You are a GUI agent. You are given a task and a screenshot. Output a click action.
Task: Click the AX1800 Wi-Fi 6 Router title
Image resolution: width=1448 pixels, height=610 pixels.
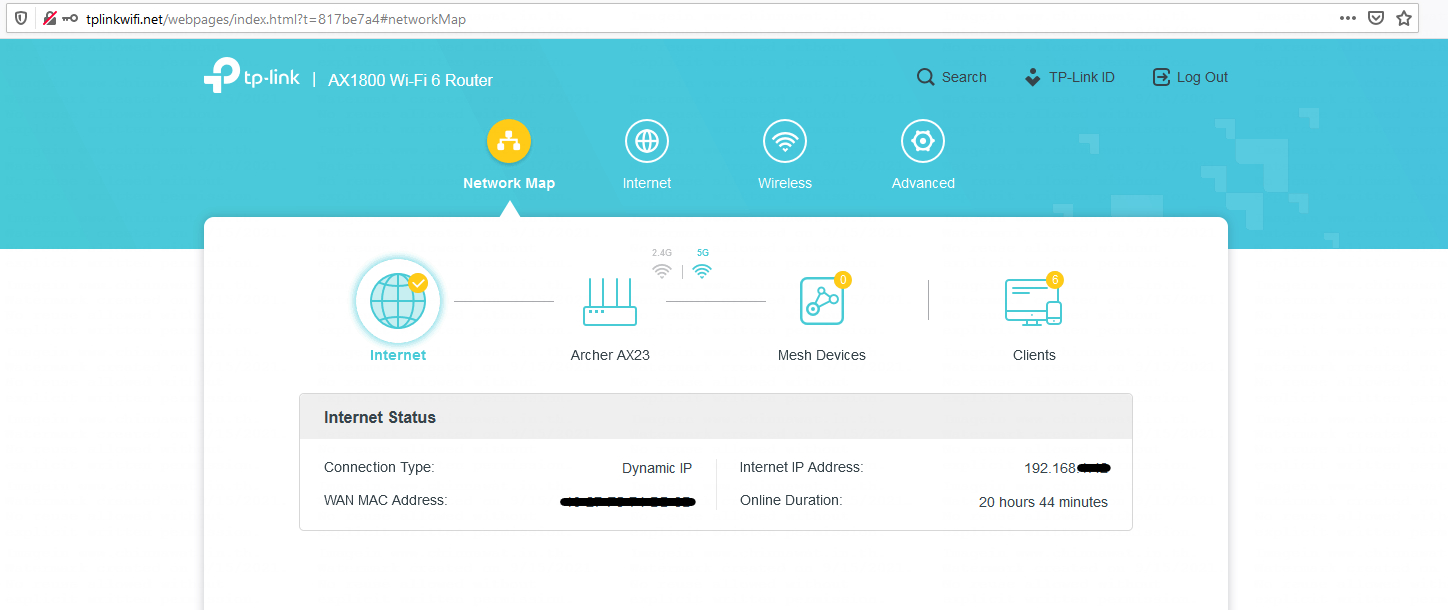410,80
